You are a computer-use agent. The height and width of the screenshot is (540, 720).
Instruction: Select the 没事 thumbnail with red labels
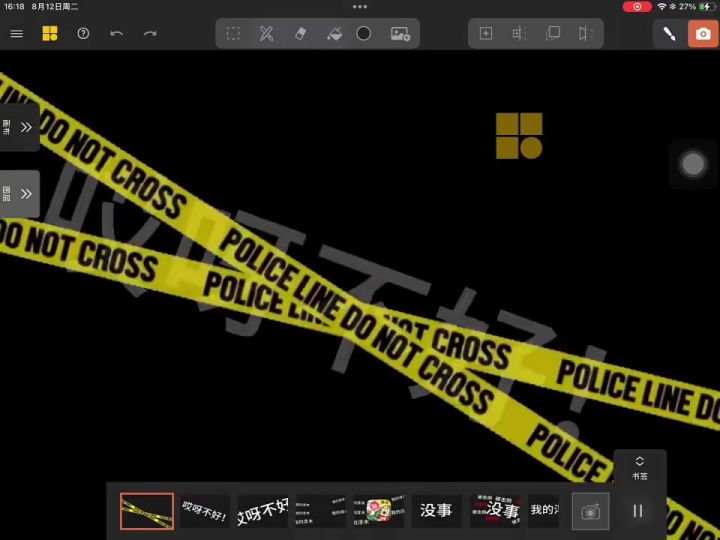tap(495, 511)
